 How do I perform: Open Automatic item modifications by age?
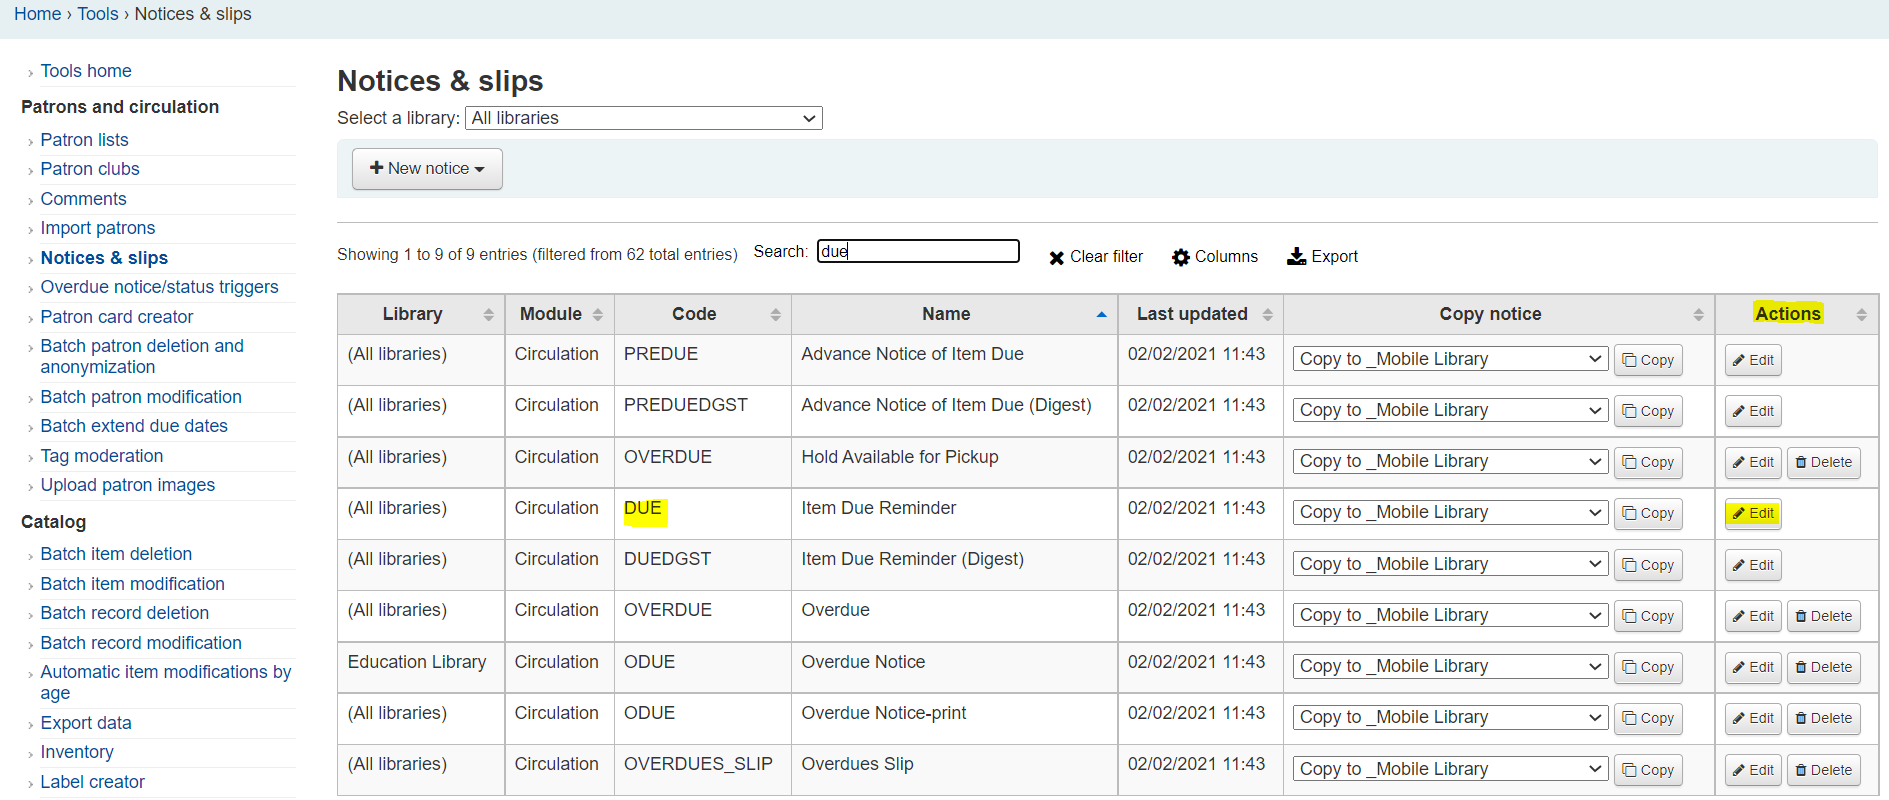(x=166, y=682)
